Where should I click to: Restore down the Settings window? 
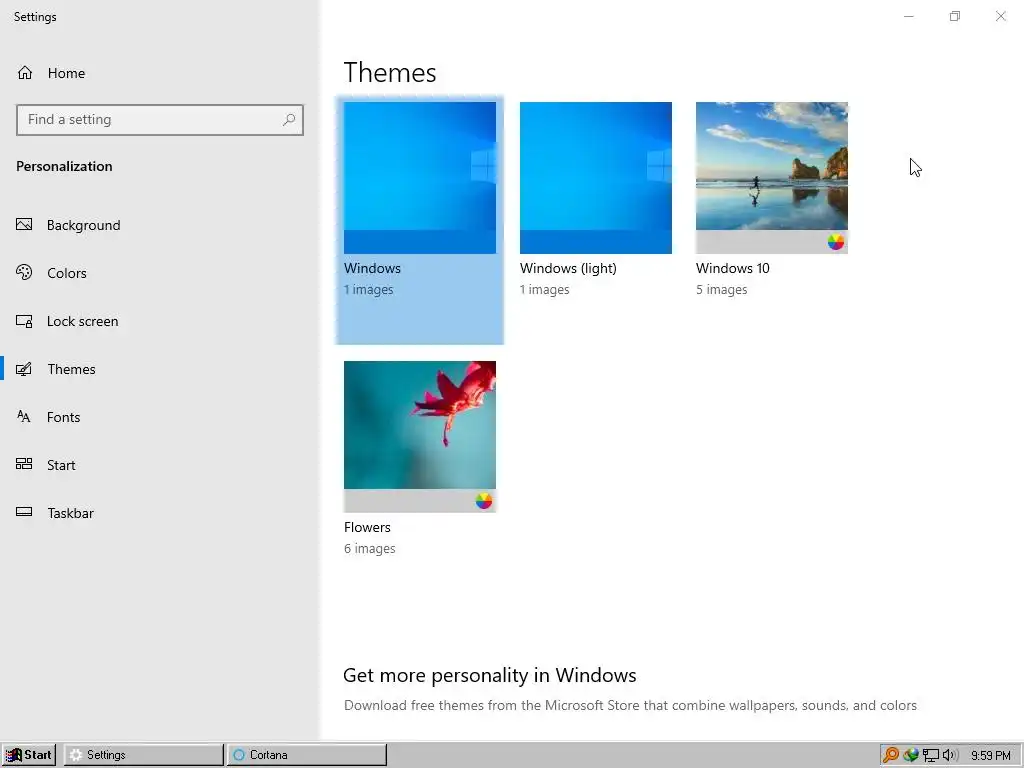pos(955,16)
